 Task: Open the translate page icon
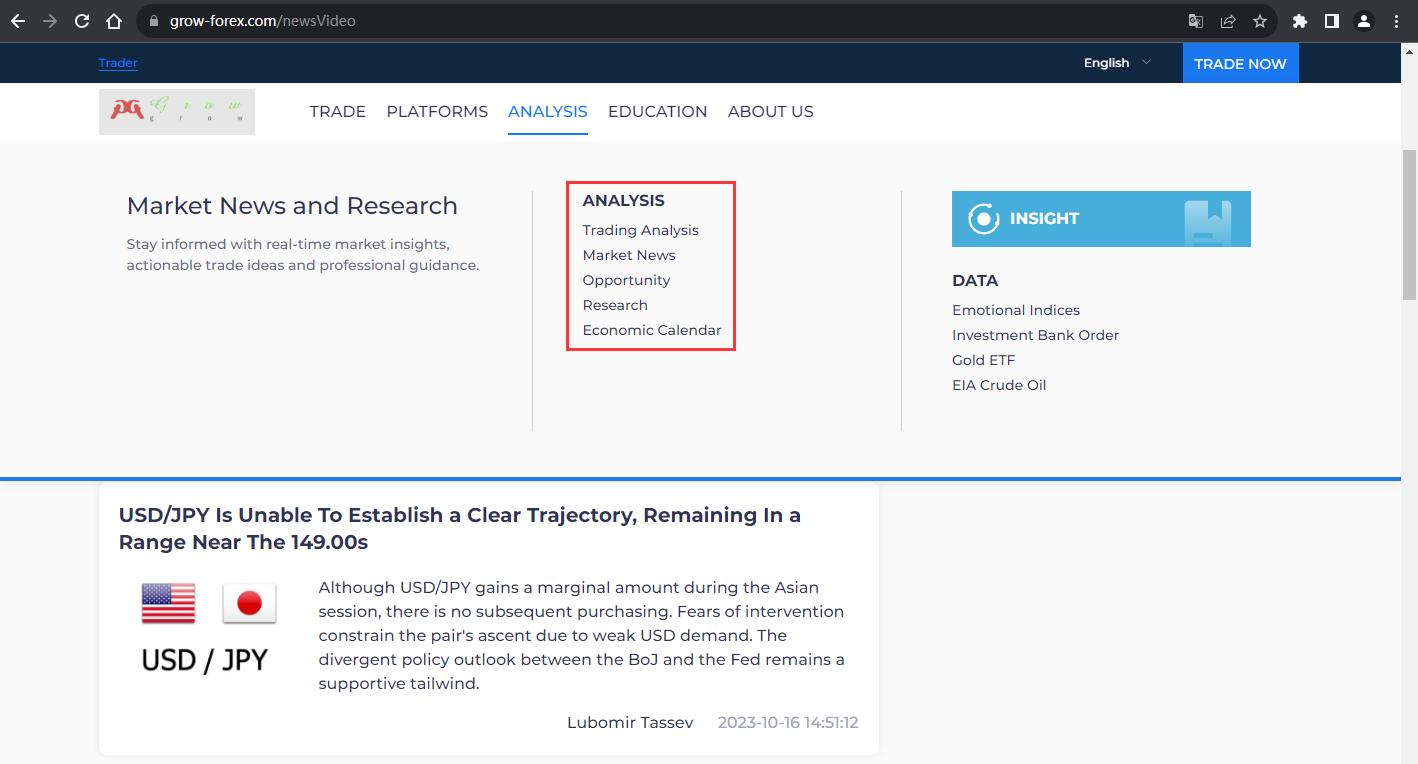pyautogui.click(x=1195, y=21)
